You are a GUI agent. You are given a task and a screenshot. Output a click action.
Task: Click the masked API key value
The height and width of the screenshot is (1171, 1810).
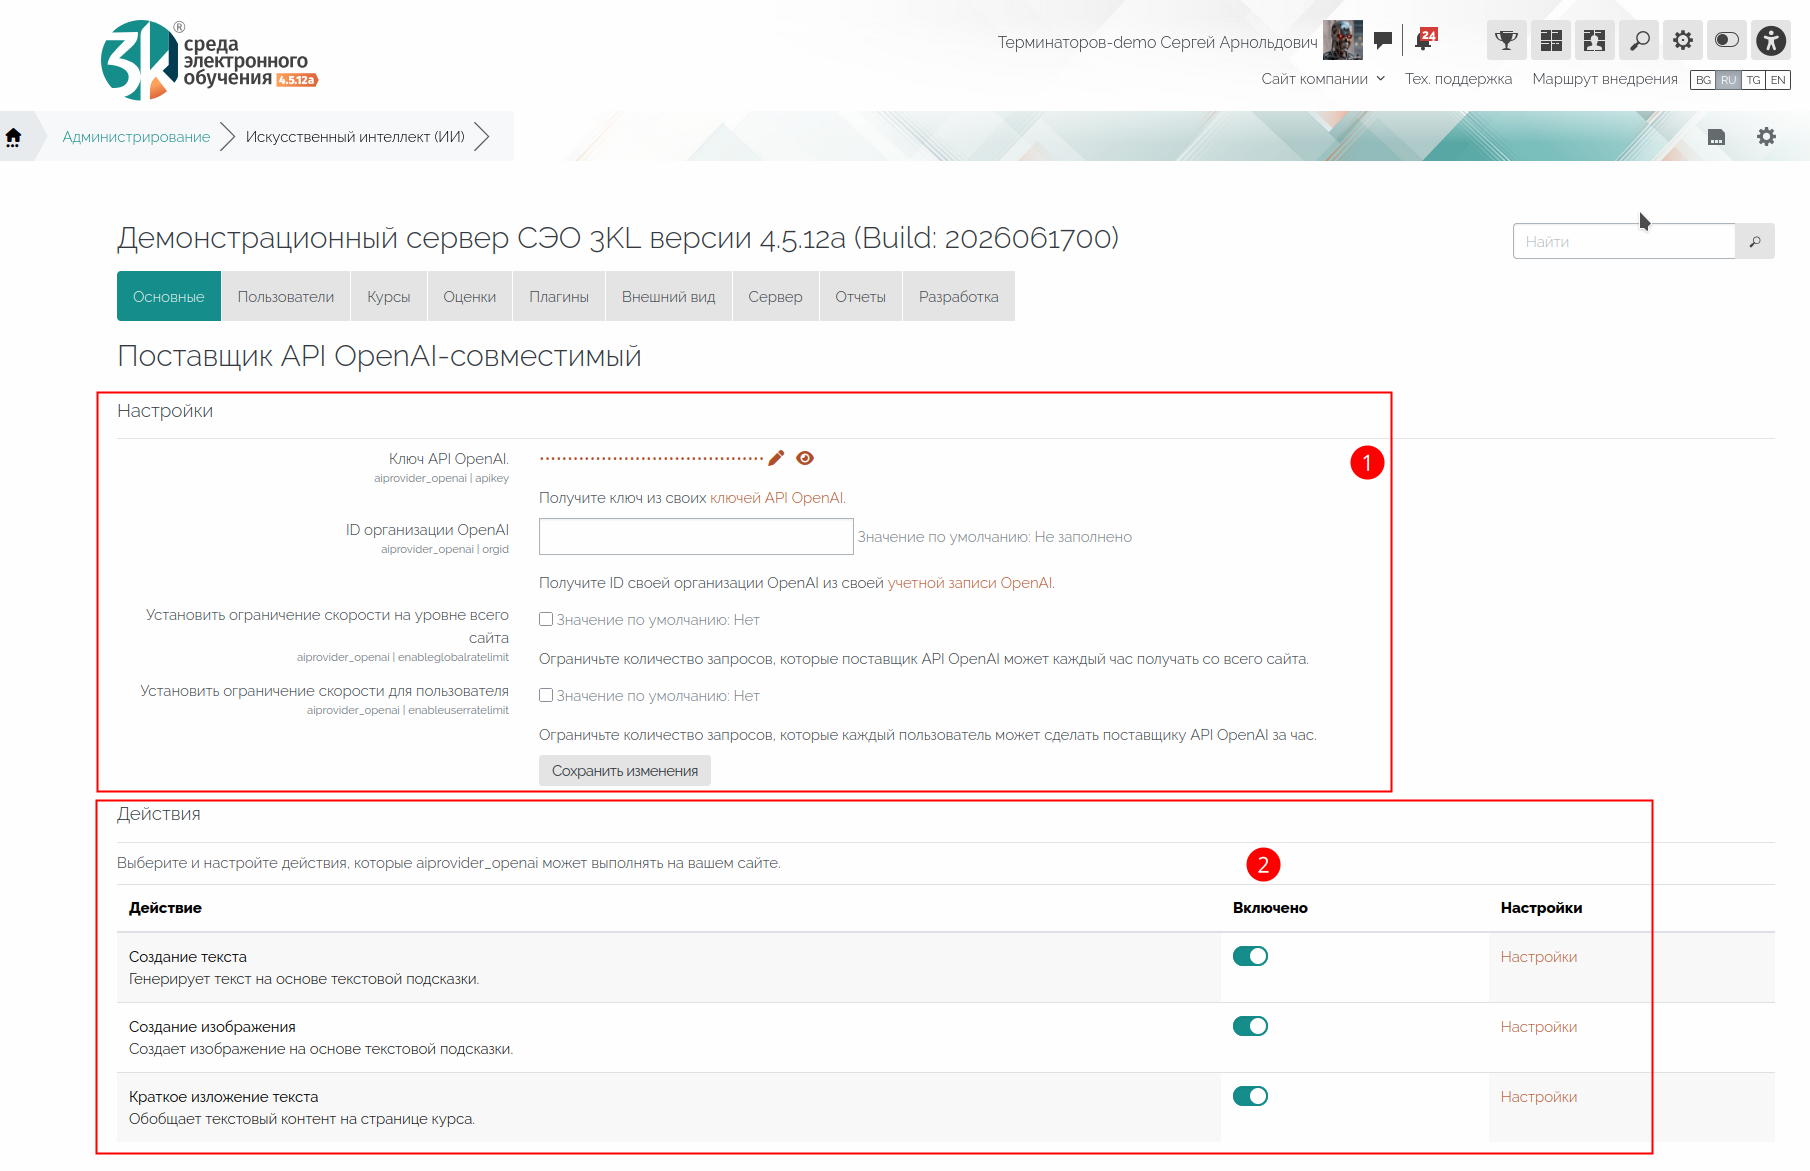pyautogui.click(x=651, y=458)
